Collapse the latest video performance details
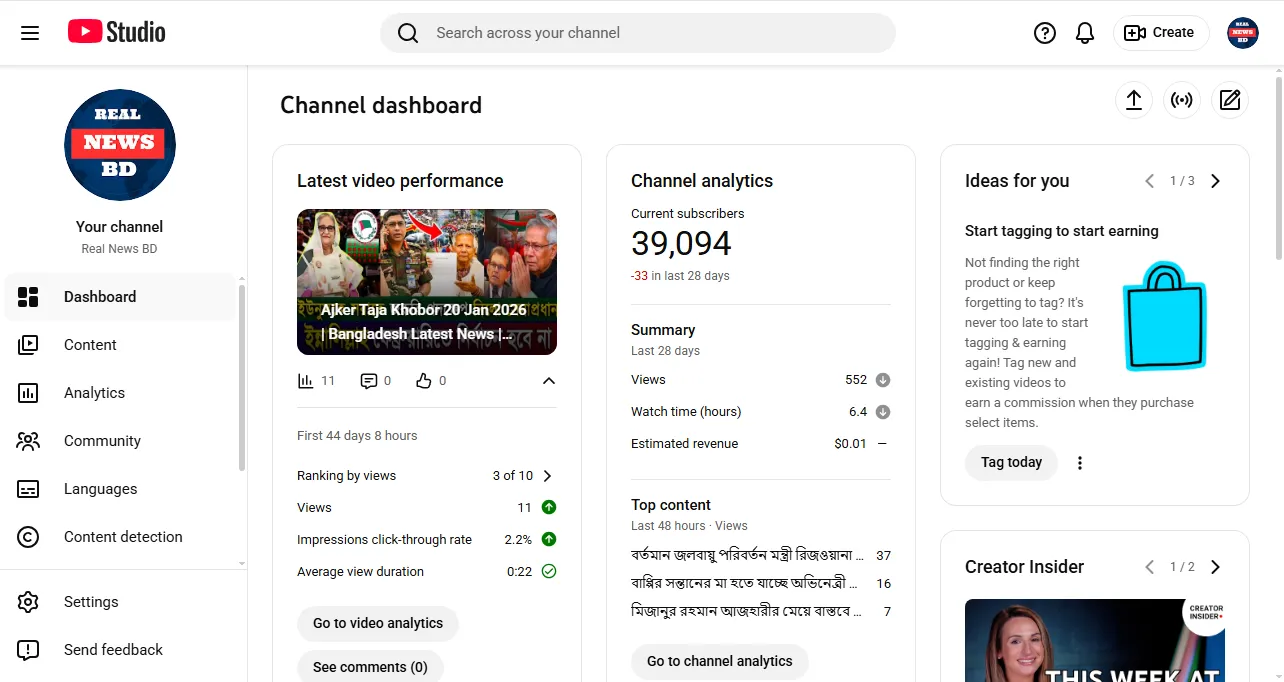The width and height of the screenshot is (1284, 682). 548,381
